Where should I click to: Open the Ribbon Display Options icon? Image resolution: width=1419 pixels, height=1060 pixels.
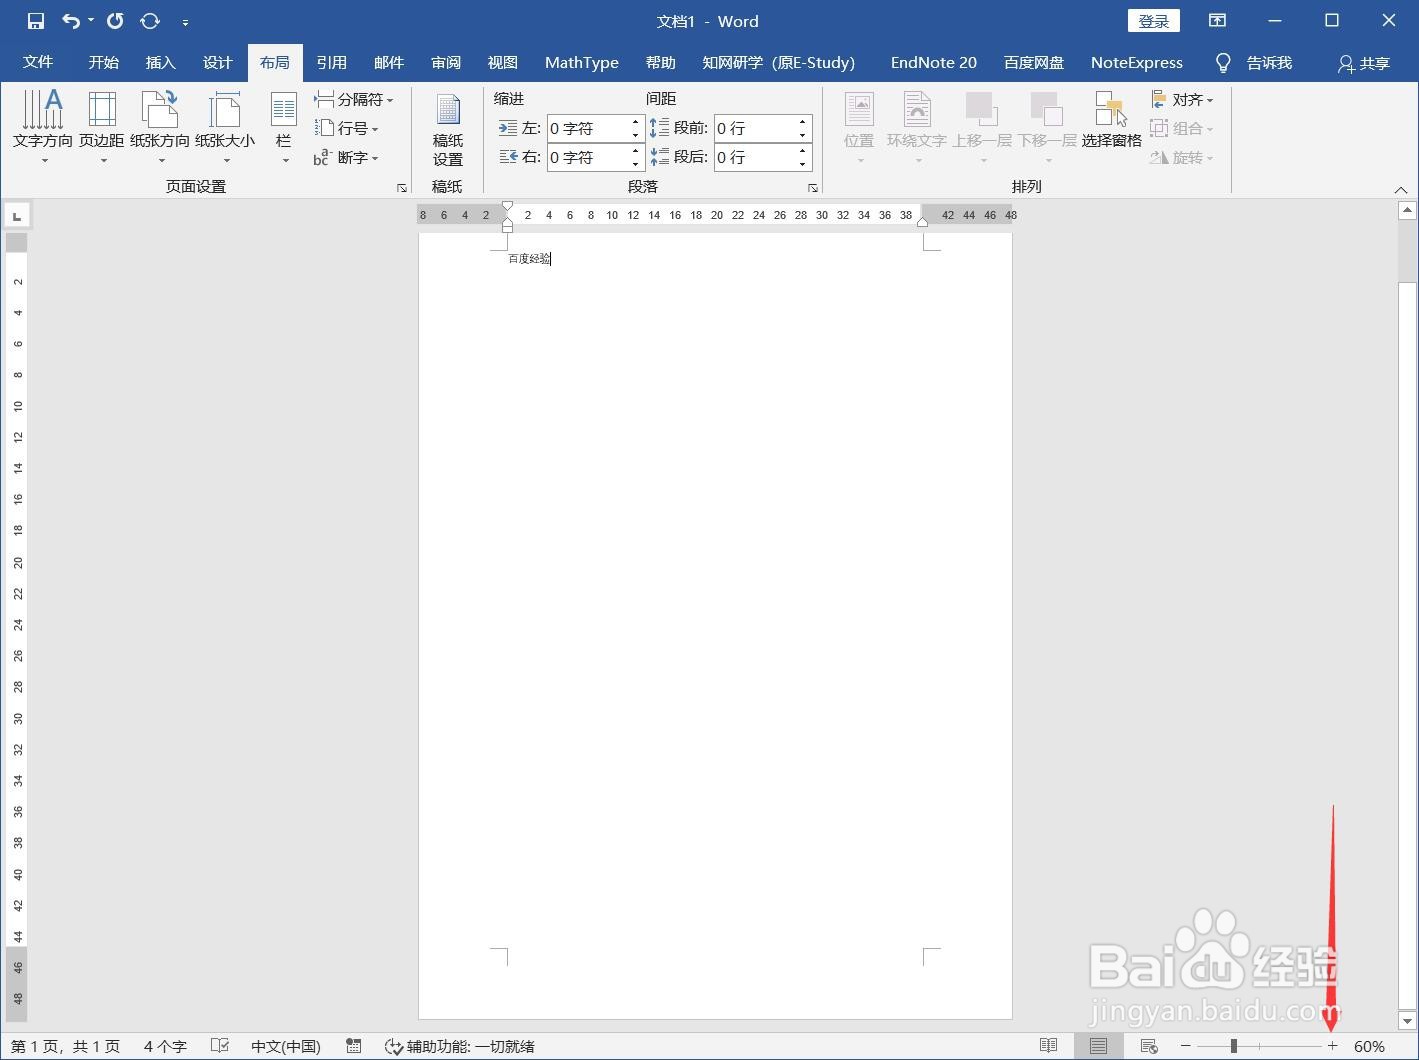click(1217, 21)
